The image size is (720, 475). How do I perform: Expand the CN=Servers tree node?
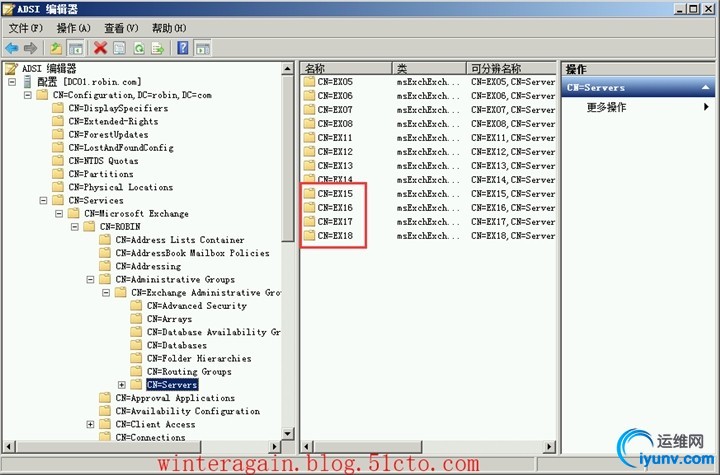(121, 385)
